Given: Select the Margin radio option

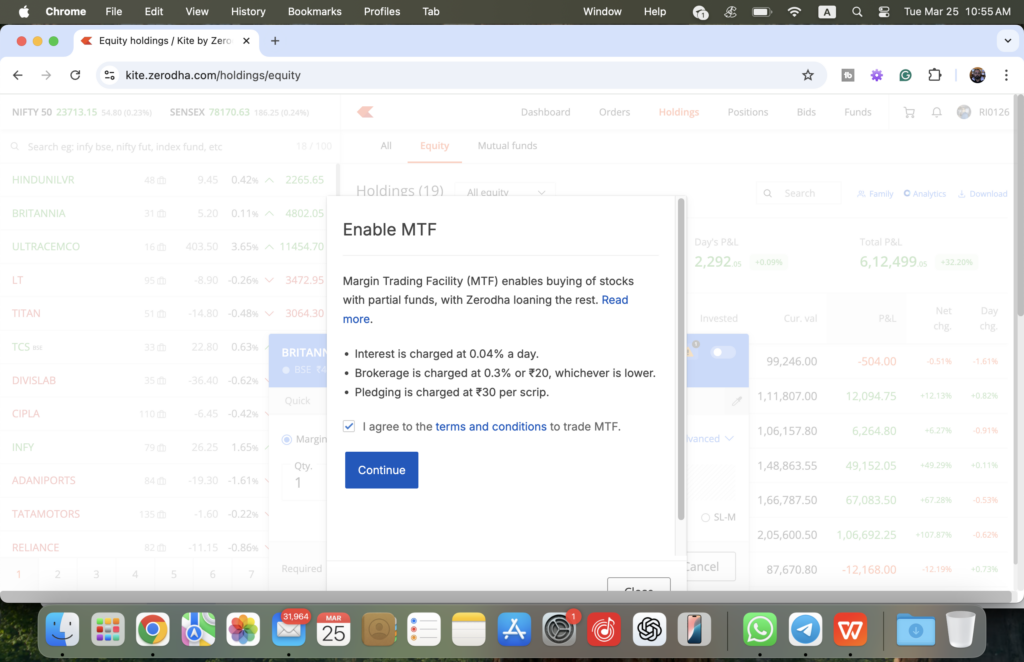Looking at the screenshot, I should (286, 439).
